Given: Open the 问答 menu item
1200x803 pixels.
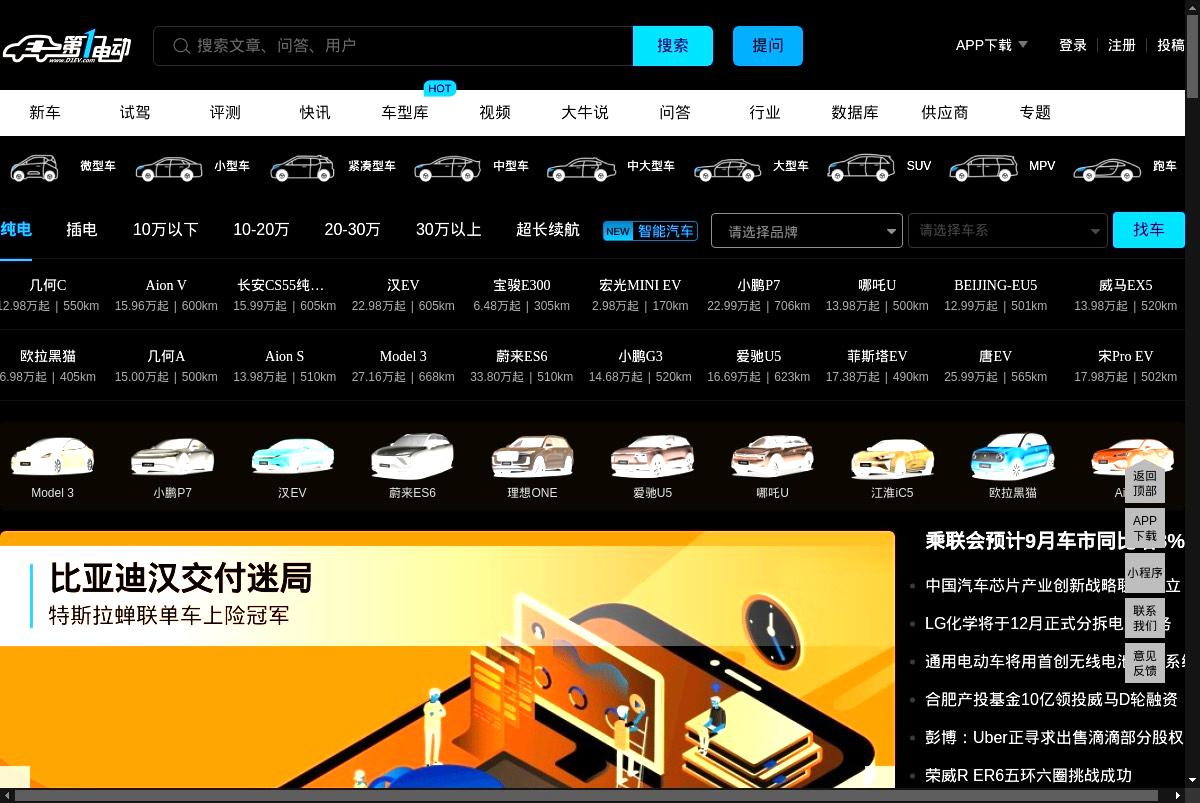Looking at the screenshot, I should (675, 113).
